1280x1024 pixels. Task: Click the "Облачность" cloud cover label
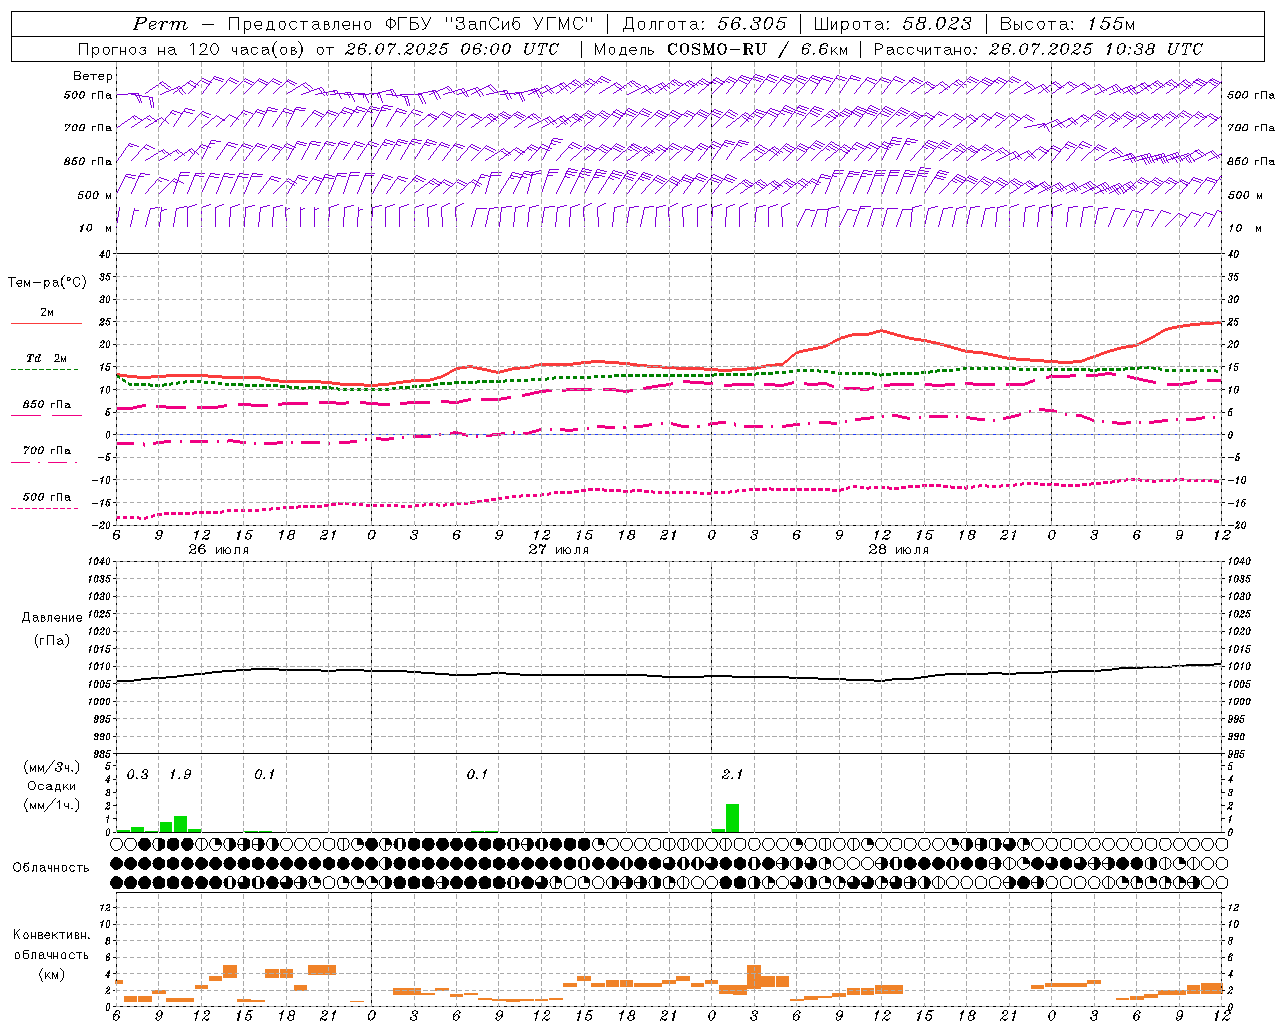(51, 867)
